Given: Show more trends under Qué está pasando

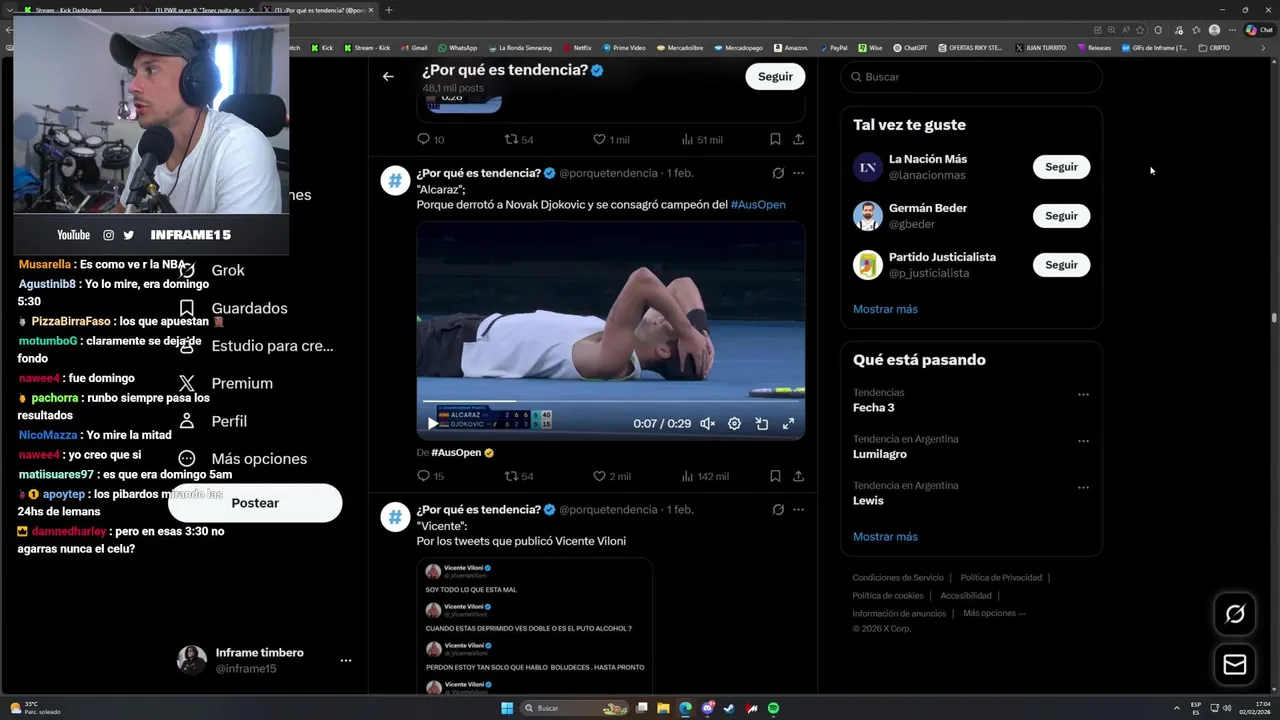Looking at the screenshot, I should click(885, 537).
